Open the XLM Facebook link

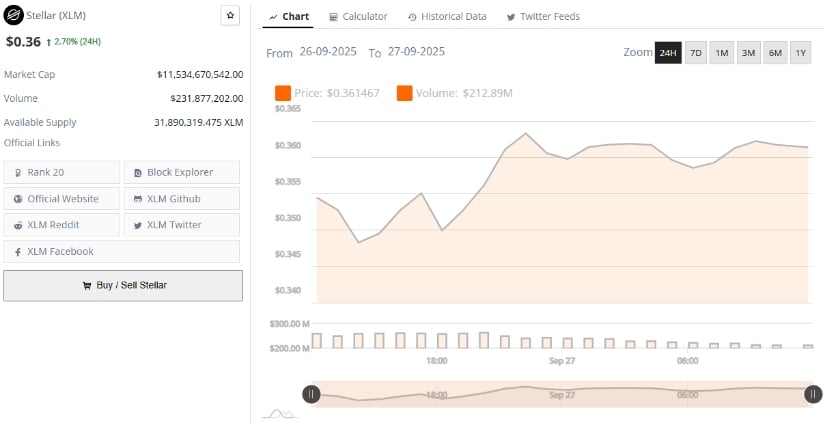[x=122, y=251]
